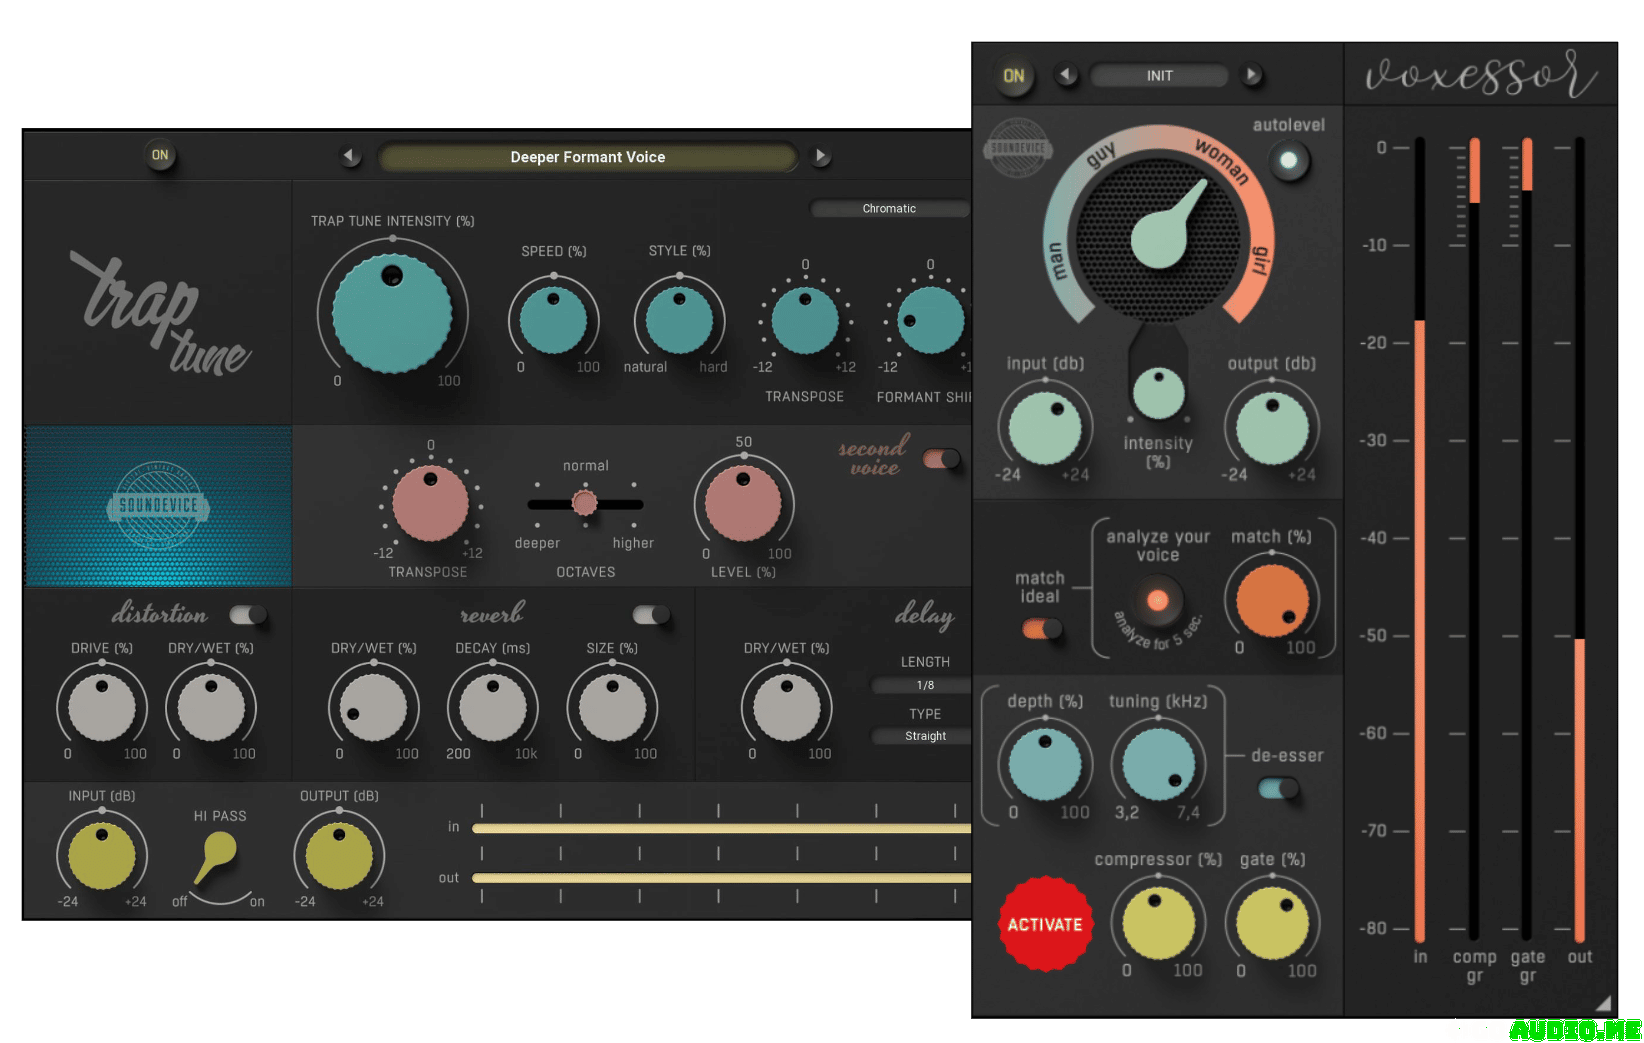
Task: Click the Trap Tune "in" level meter
Action: (721, 828)
